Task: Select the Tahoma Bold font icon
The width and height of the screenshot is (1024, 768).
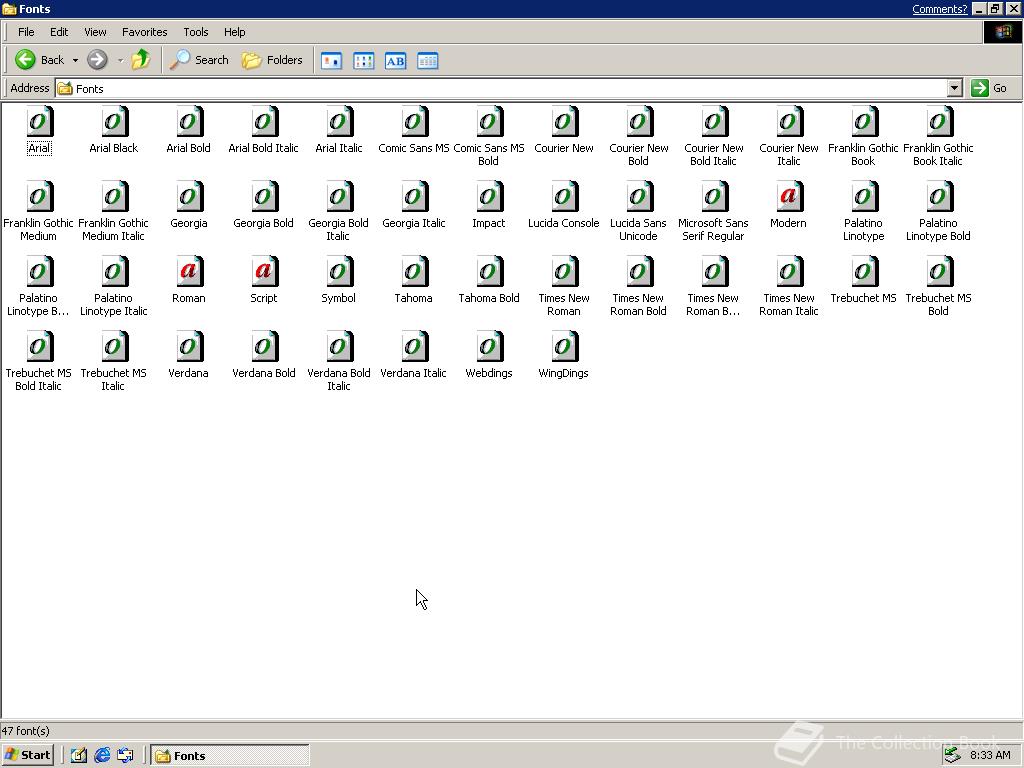Action: [x=489, y=272]
